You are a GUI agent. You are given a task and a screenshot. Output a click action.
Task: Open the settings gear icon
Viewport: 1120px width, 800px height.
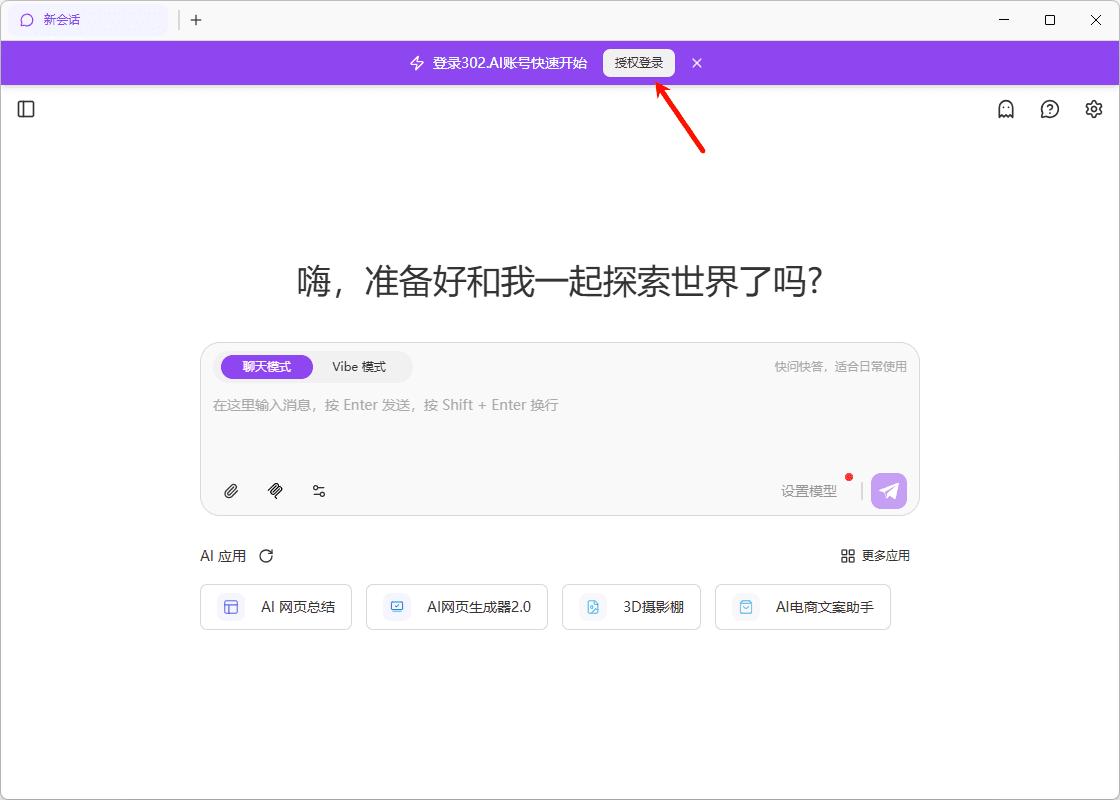1094,109
